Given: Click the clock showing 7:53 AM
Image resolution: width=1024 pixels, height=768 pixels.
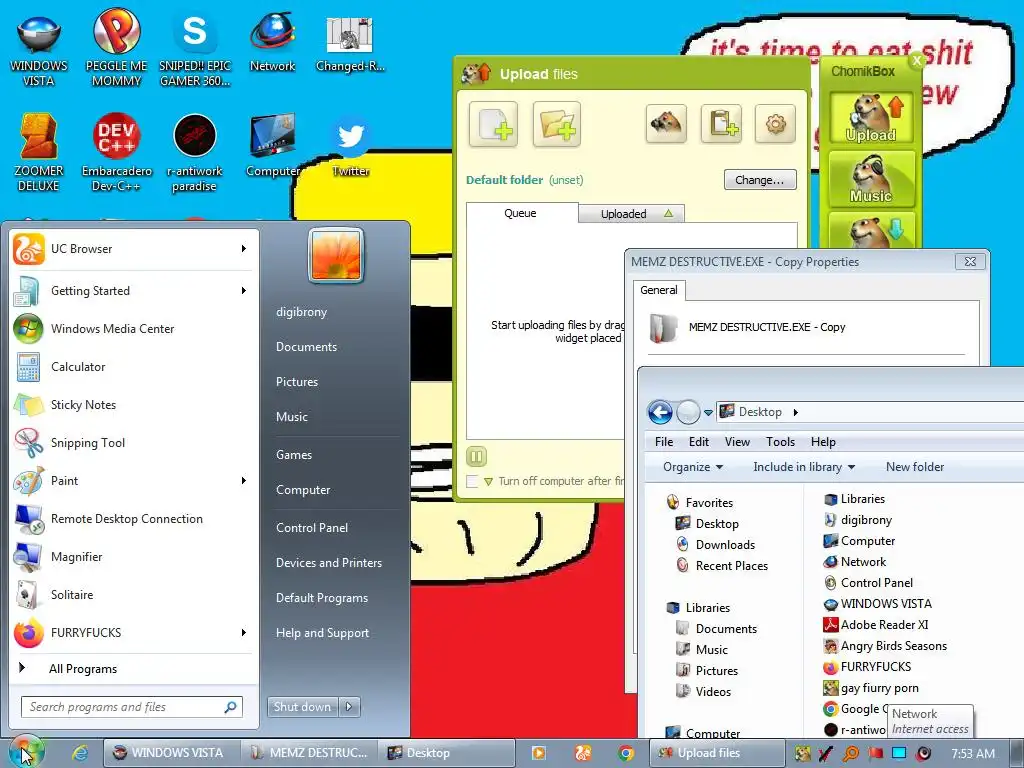Looking at the screenshot, I should click(x=972, y=753).
